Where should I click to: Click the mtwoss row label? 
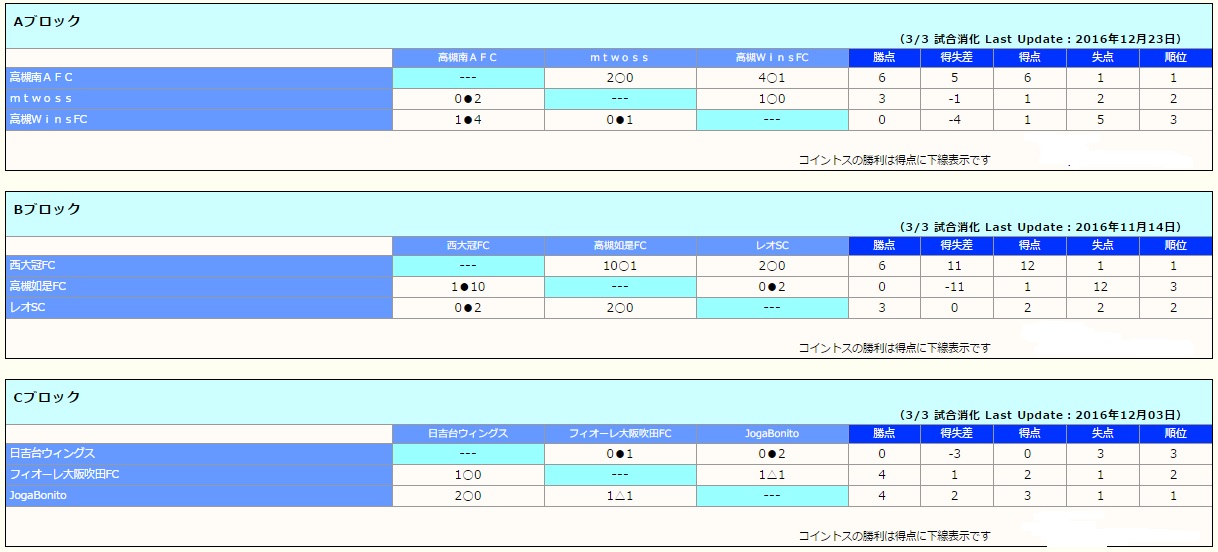[x=199, y=99]
